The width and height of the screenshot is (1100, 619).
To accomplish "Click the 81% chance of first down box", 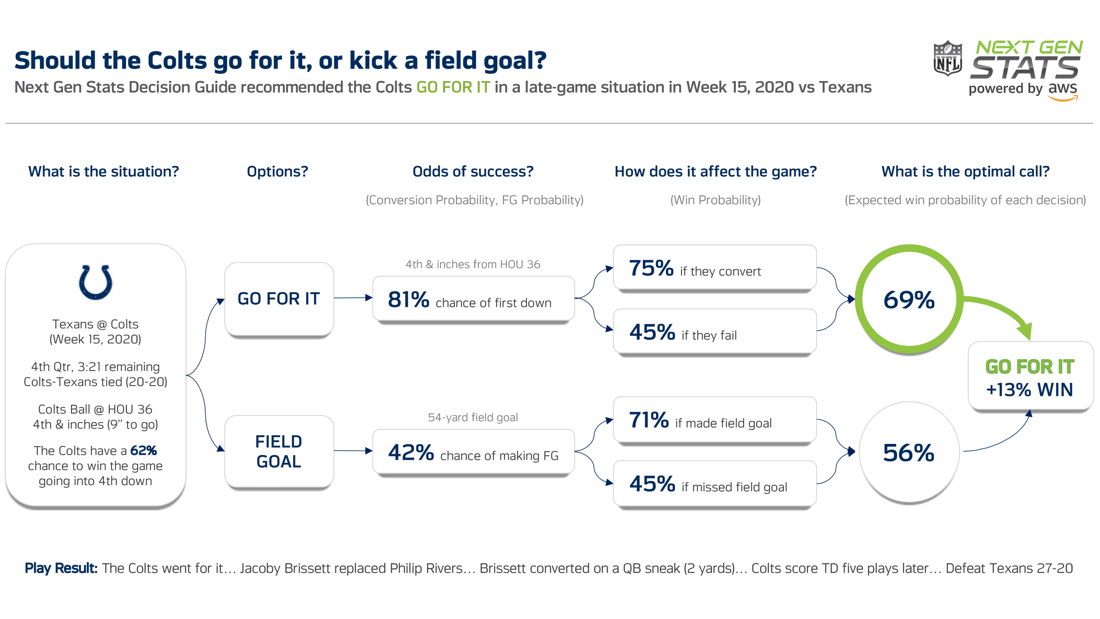I will (x=473, y=300).
